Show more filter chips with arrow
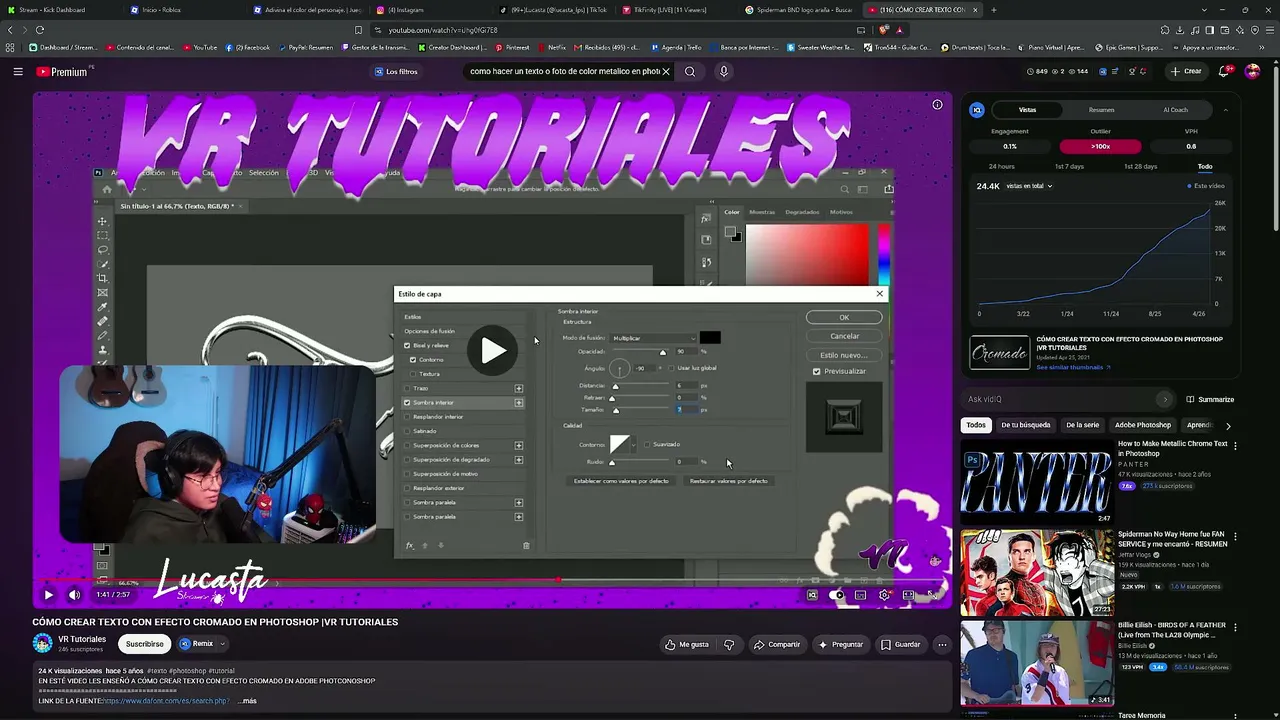 (1228, 425)
